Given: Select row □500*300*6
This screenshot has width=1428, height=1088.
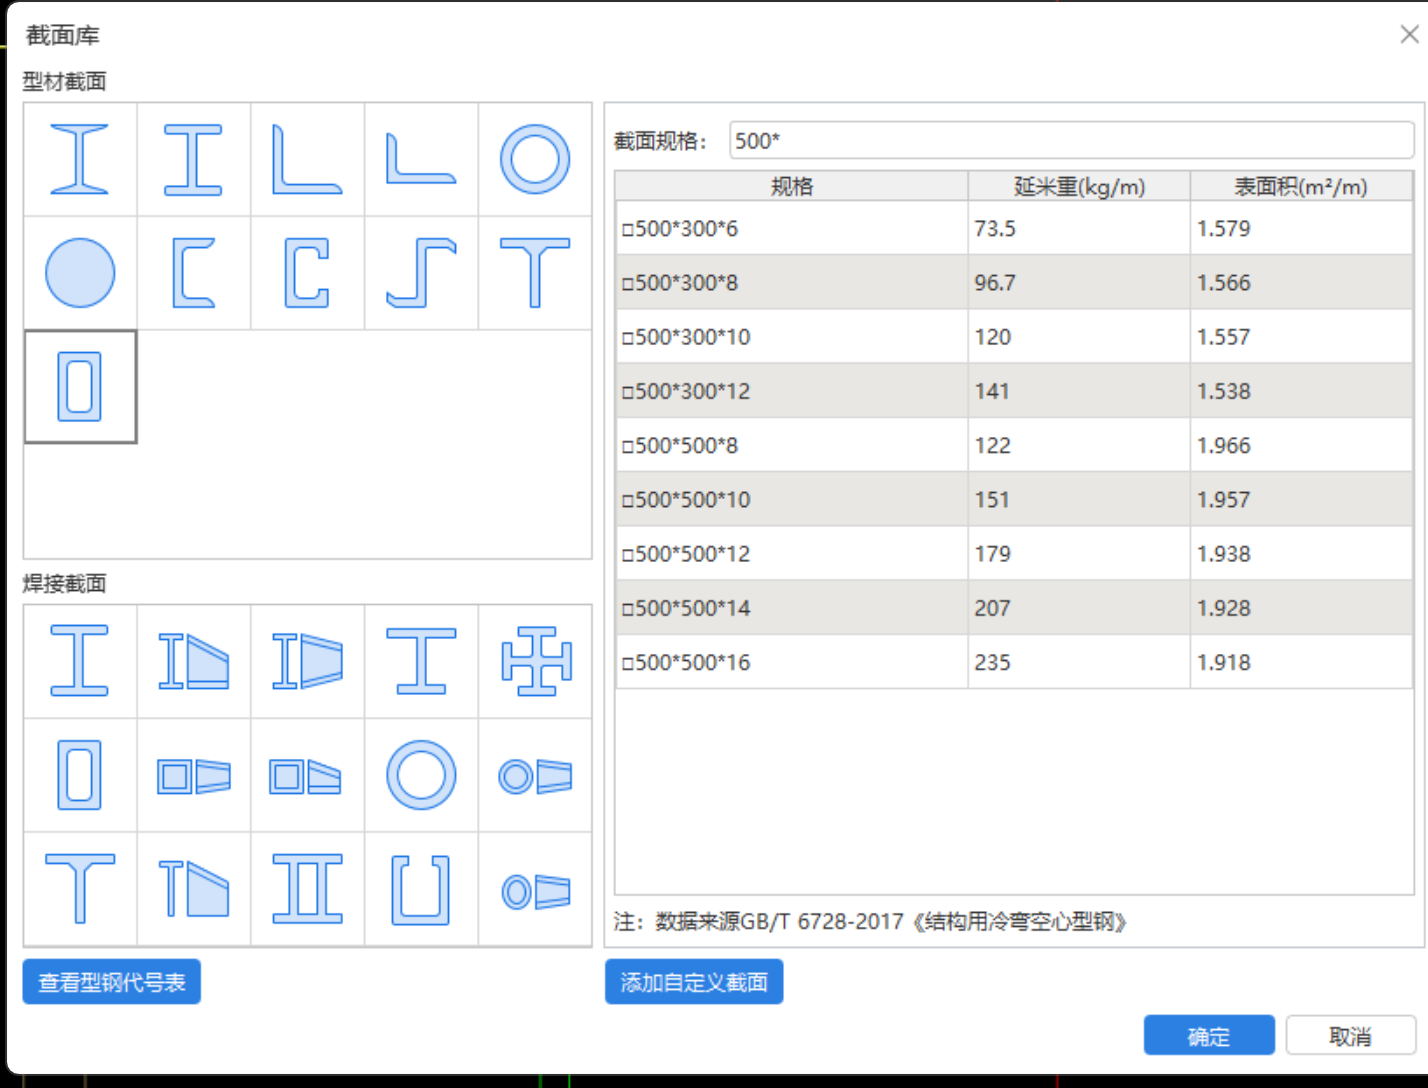Looking at the screenshot, I should point(1014,228).
